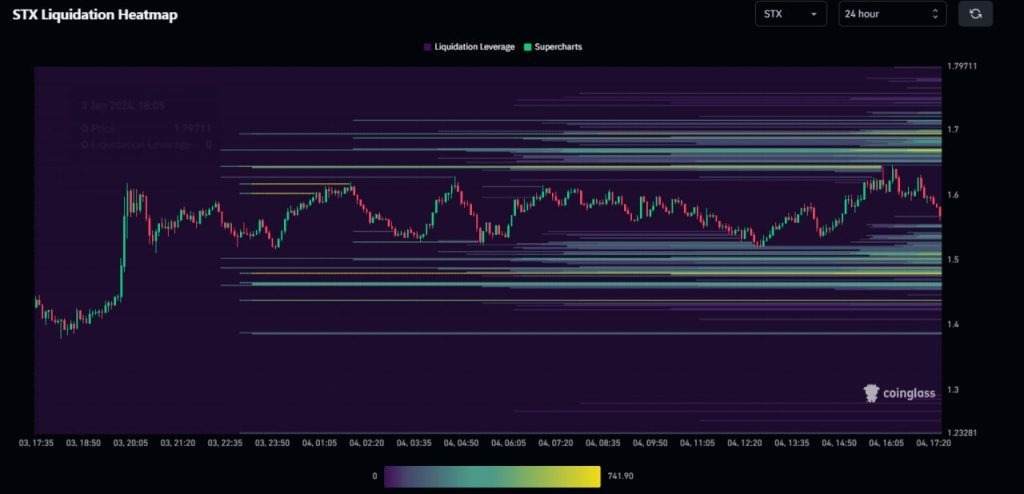
Task: Click the 1.5 price axis label
Action: [x=952, y=260]
